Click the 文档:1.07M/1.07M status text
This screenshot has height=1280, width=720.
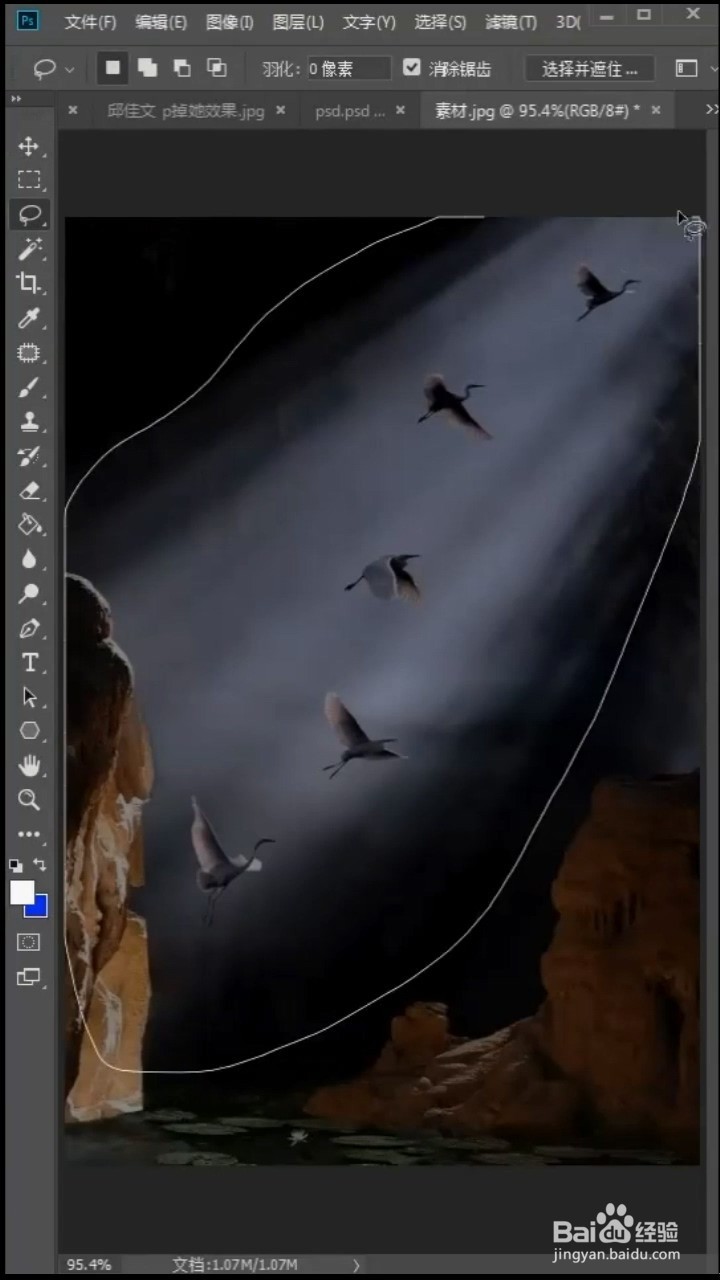233,1264
